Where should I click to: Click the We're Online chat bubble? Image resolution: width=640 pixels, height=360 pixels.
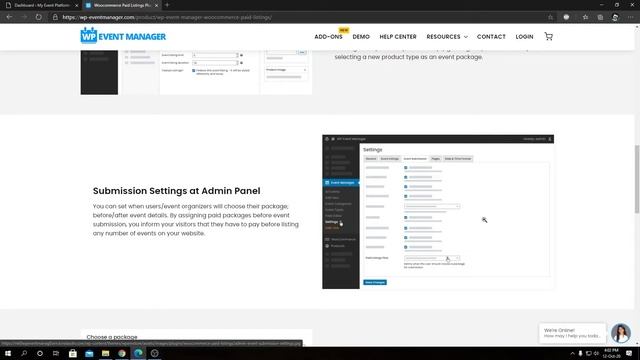pos(572,333)
